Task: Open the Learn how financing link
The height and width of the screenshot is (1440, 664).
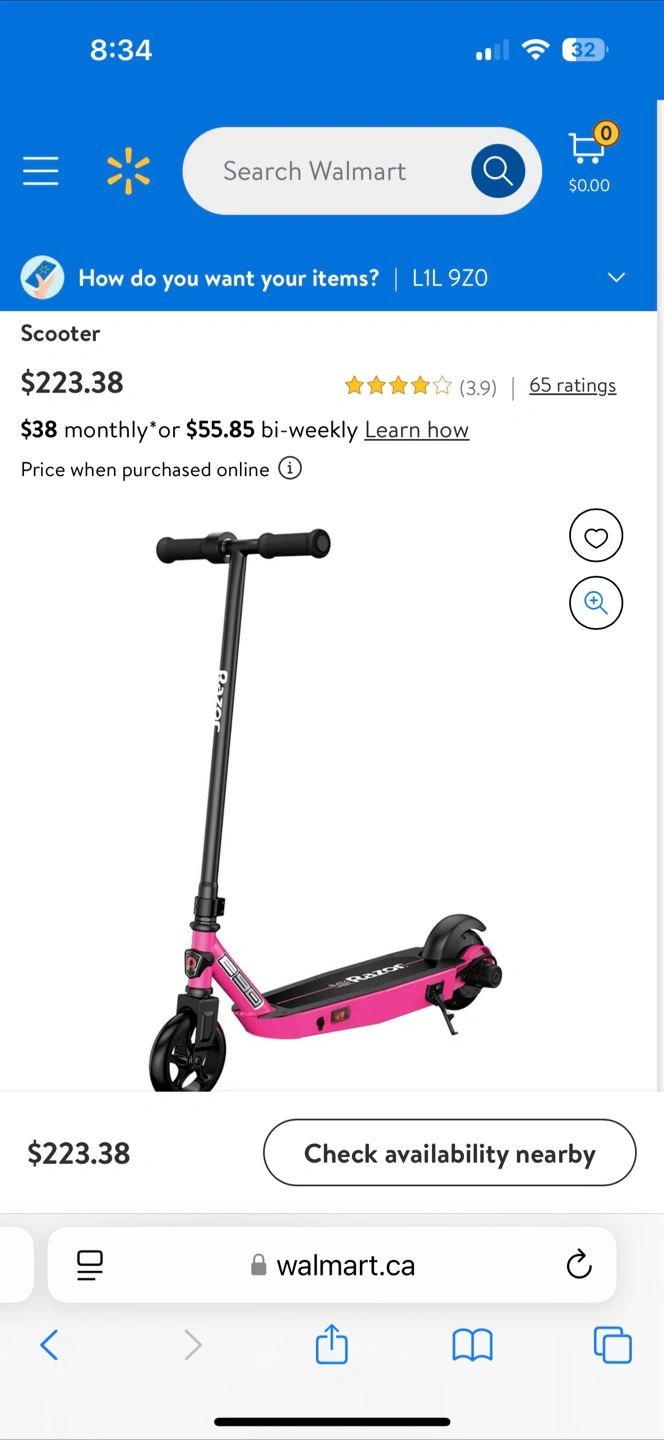Action: (417, 430)
